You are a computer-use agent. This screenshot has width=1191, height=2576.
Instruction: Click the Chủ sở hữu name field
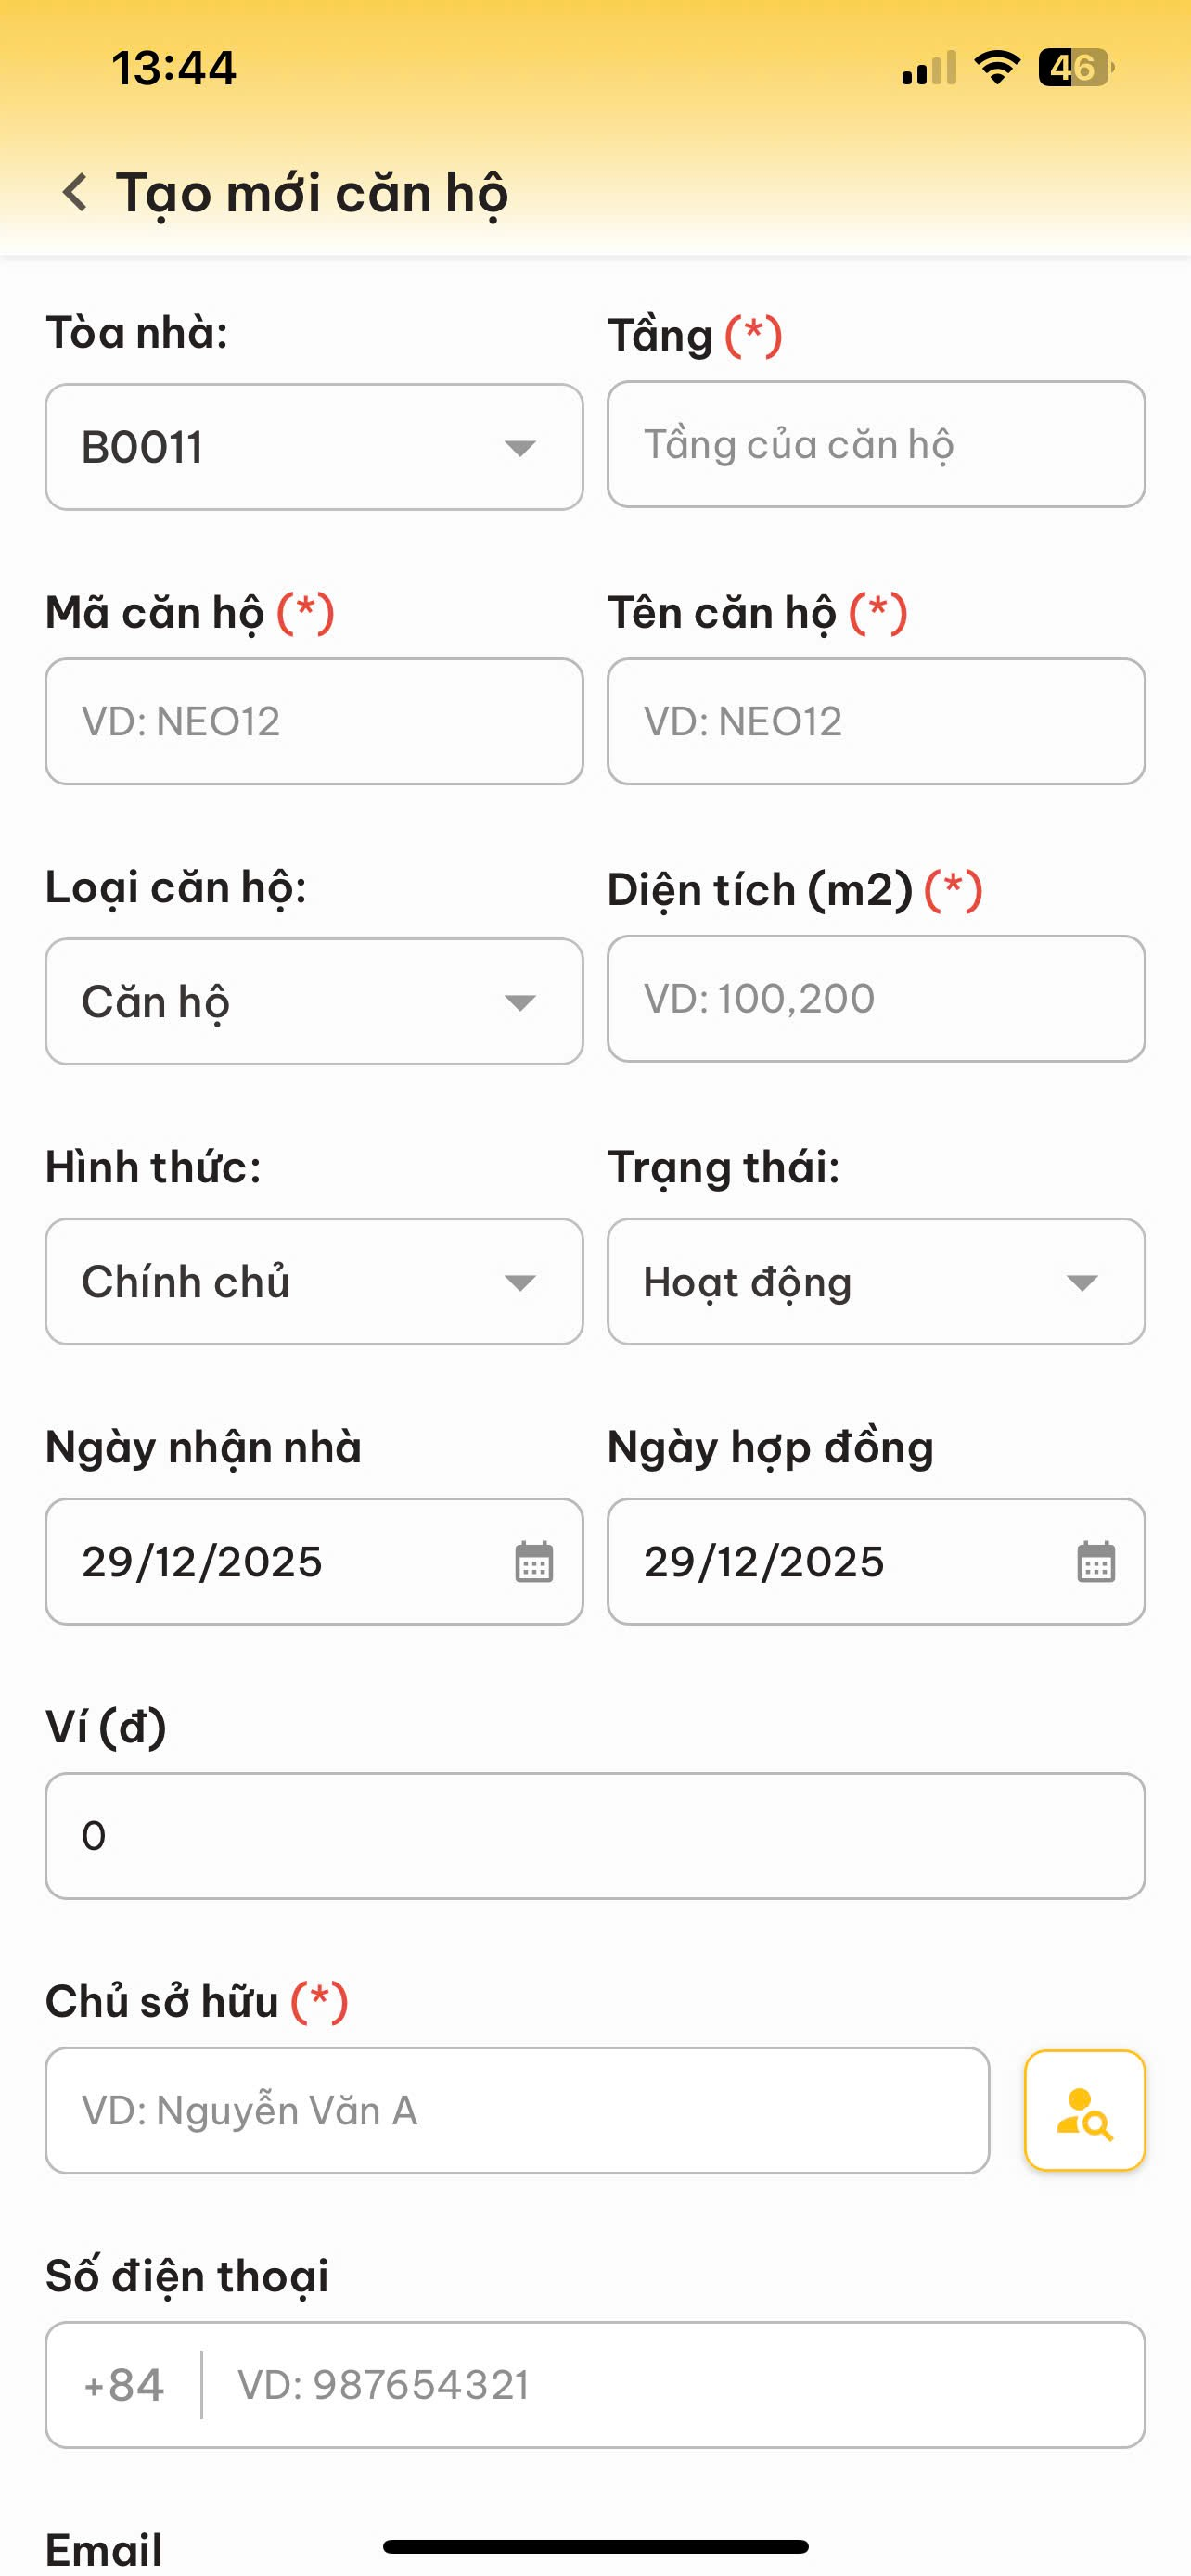tap(517, 2110)
